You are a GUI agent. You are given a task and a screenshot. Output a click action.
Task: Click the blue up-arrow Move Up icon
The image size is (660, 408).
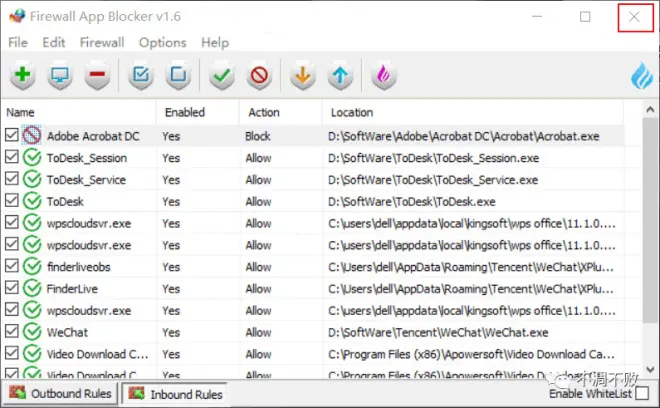(x=340, y=75)
